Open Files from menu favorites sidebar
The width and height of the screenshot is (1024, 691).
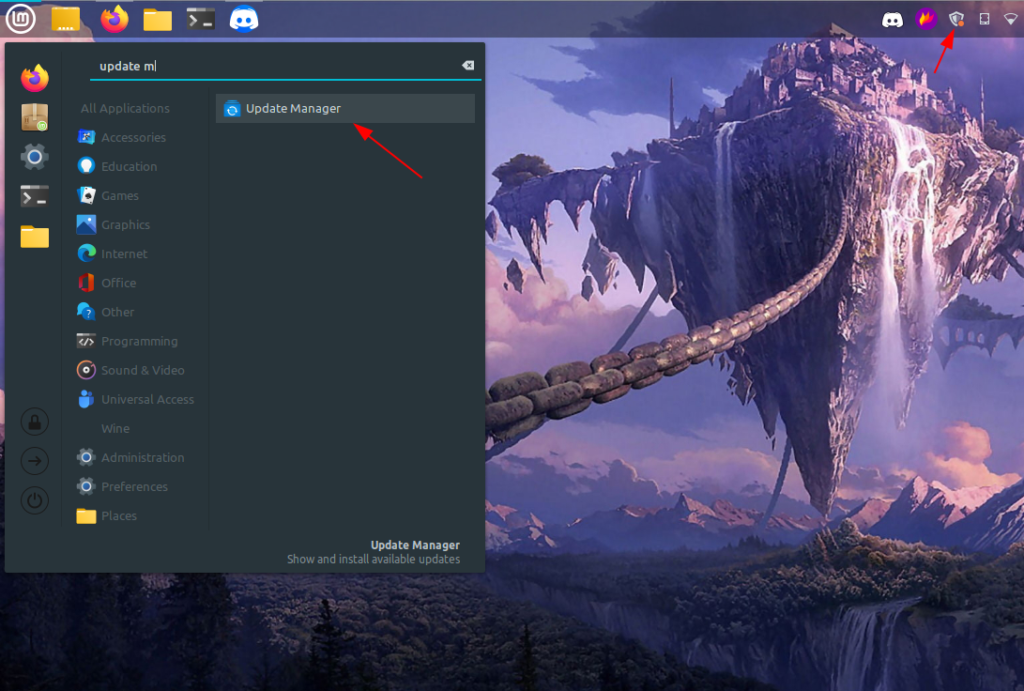(x=35, y=236)
